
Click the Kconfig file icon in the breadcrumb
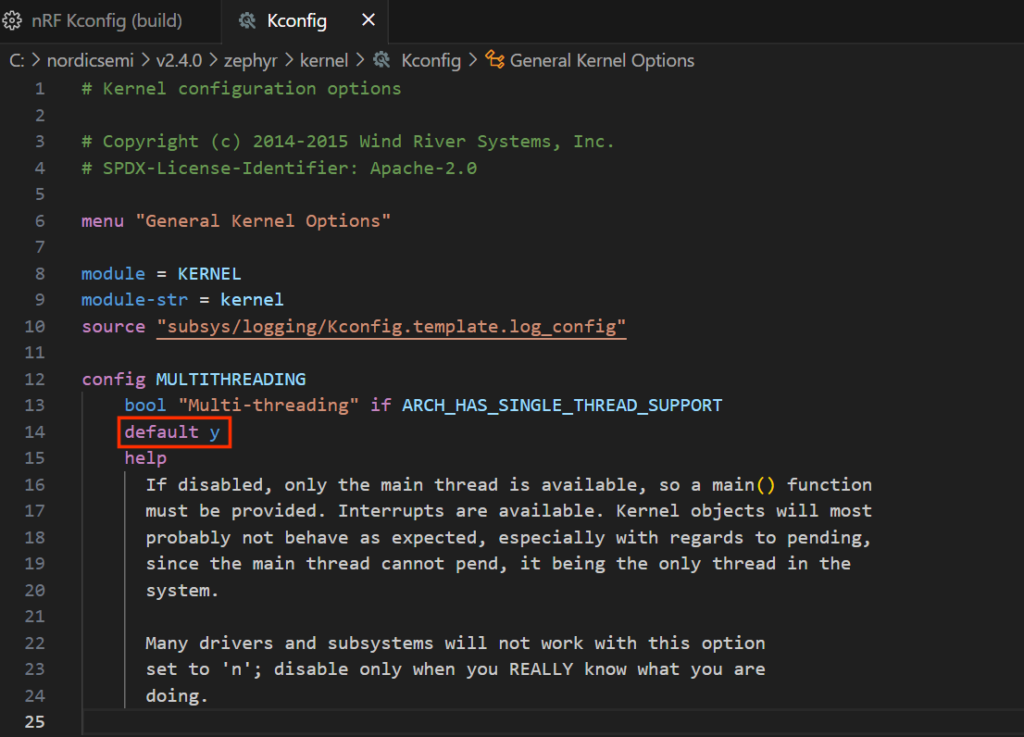click(380, 60)
